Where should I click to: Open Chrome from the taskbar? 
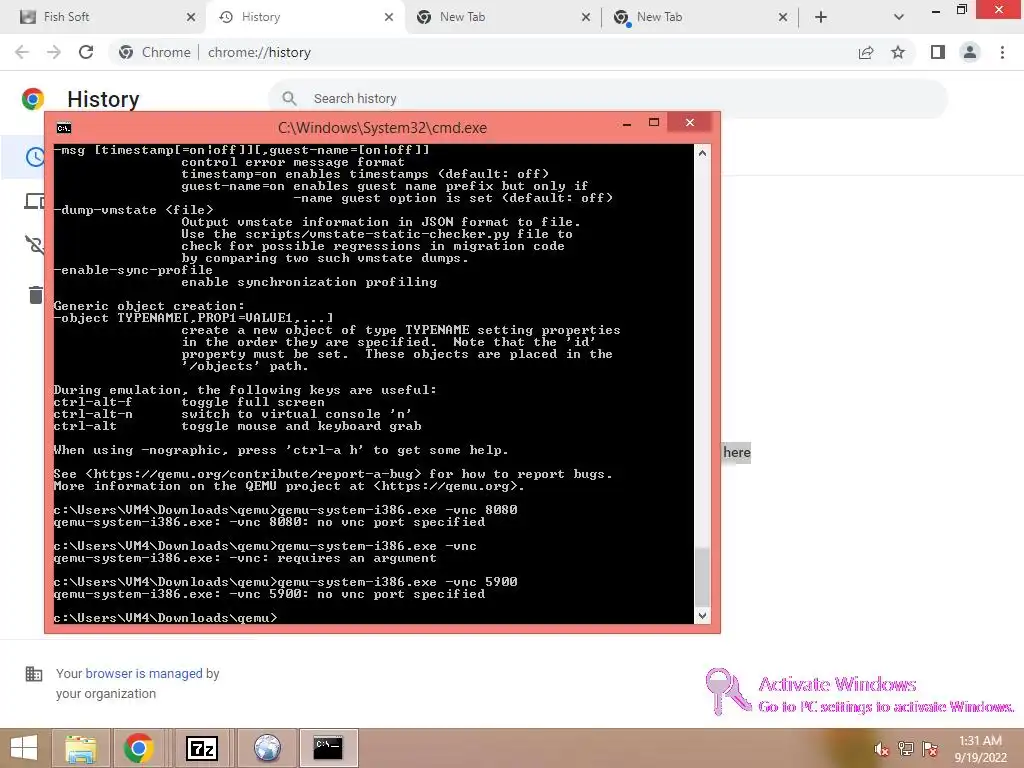point(138,748)
